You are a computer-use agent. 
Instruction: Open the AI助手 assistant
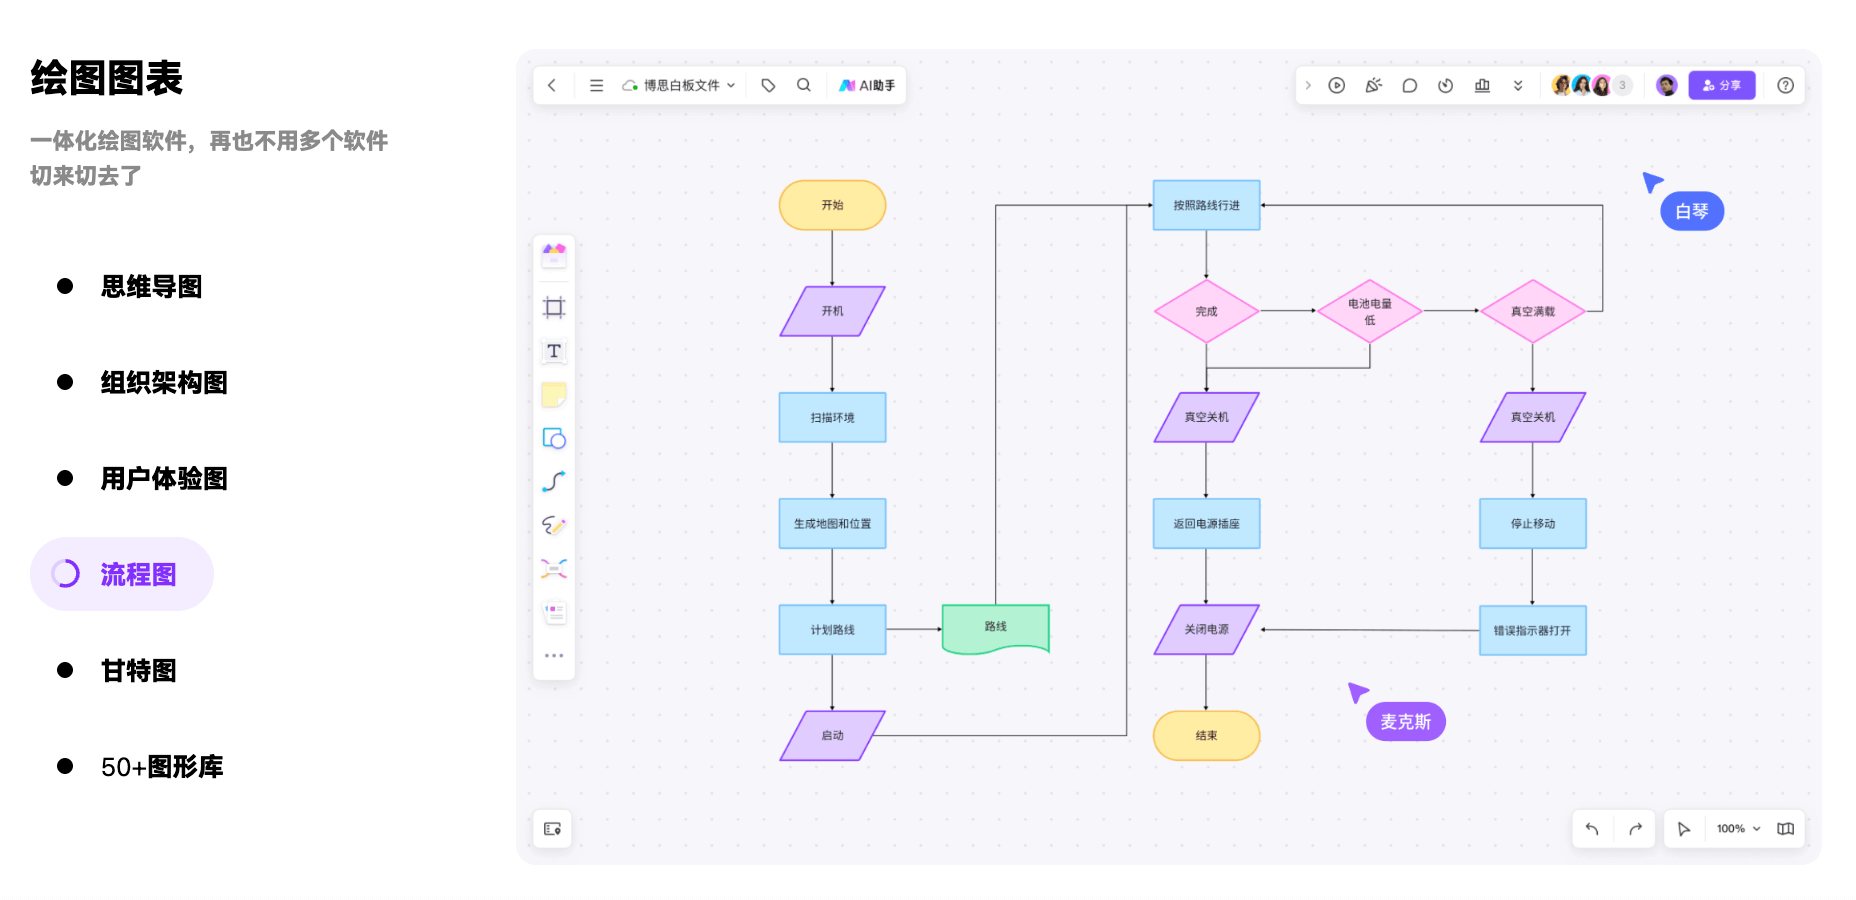coord(867,86)
